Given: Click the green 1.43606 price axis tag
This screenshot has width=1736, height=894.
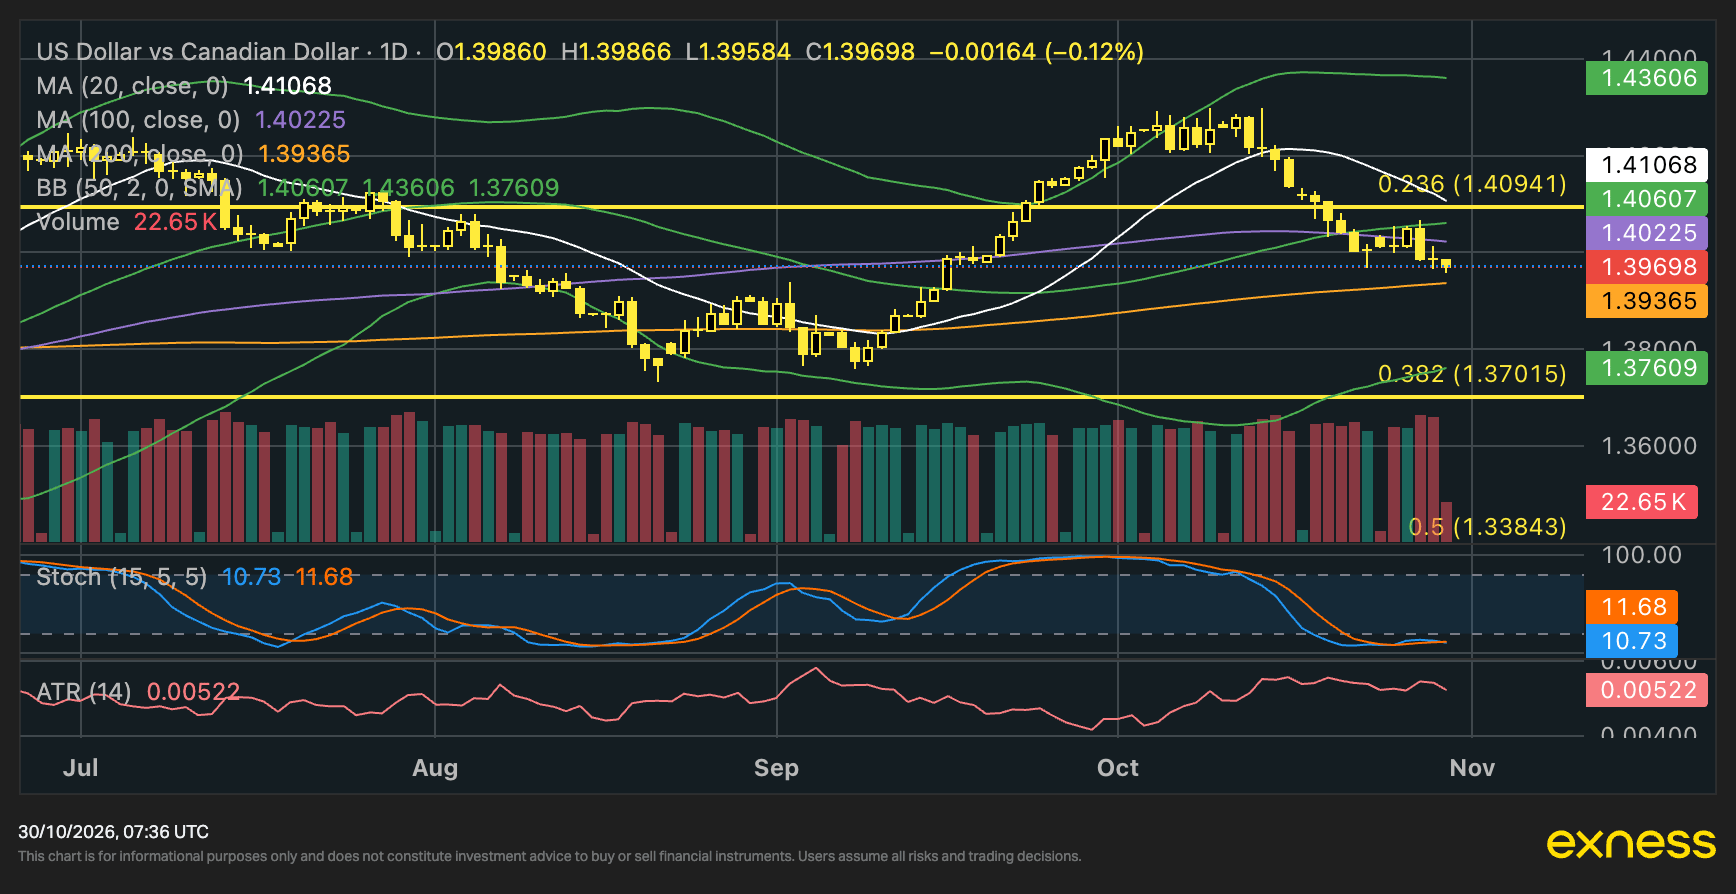Looking at the screenshot, I should click(x=1647, y=78).
